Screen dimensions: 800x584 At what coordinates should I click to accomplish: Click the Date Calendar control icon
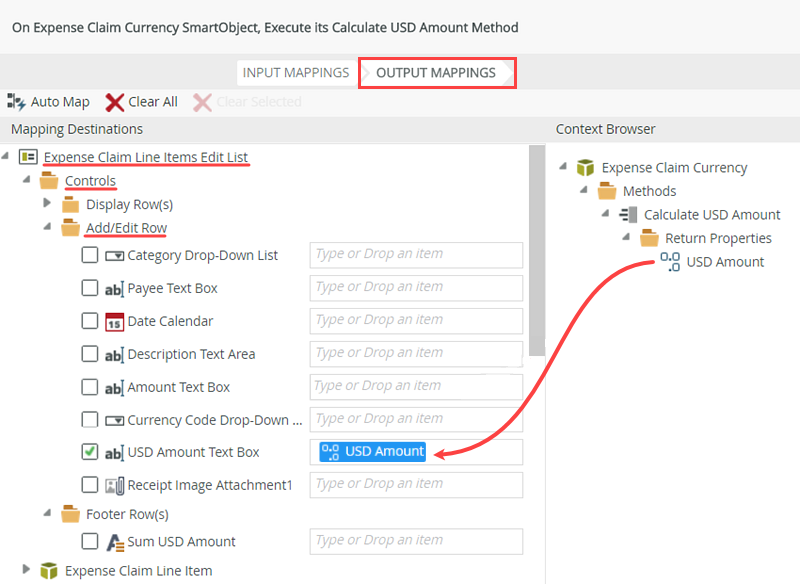coord(114,322)
